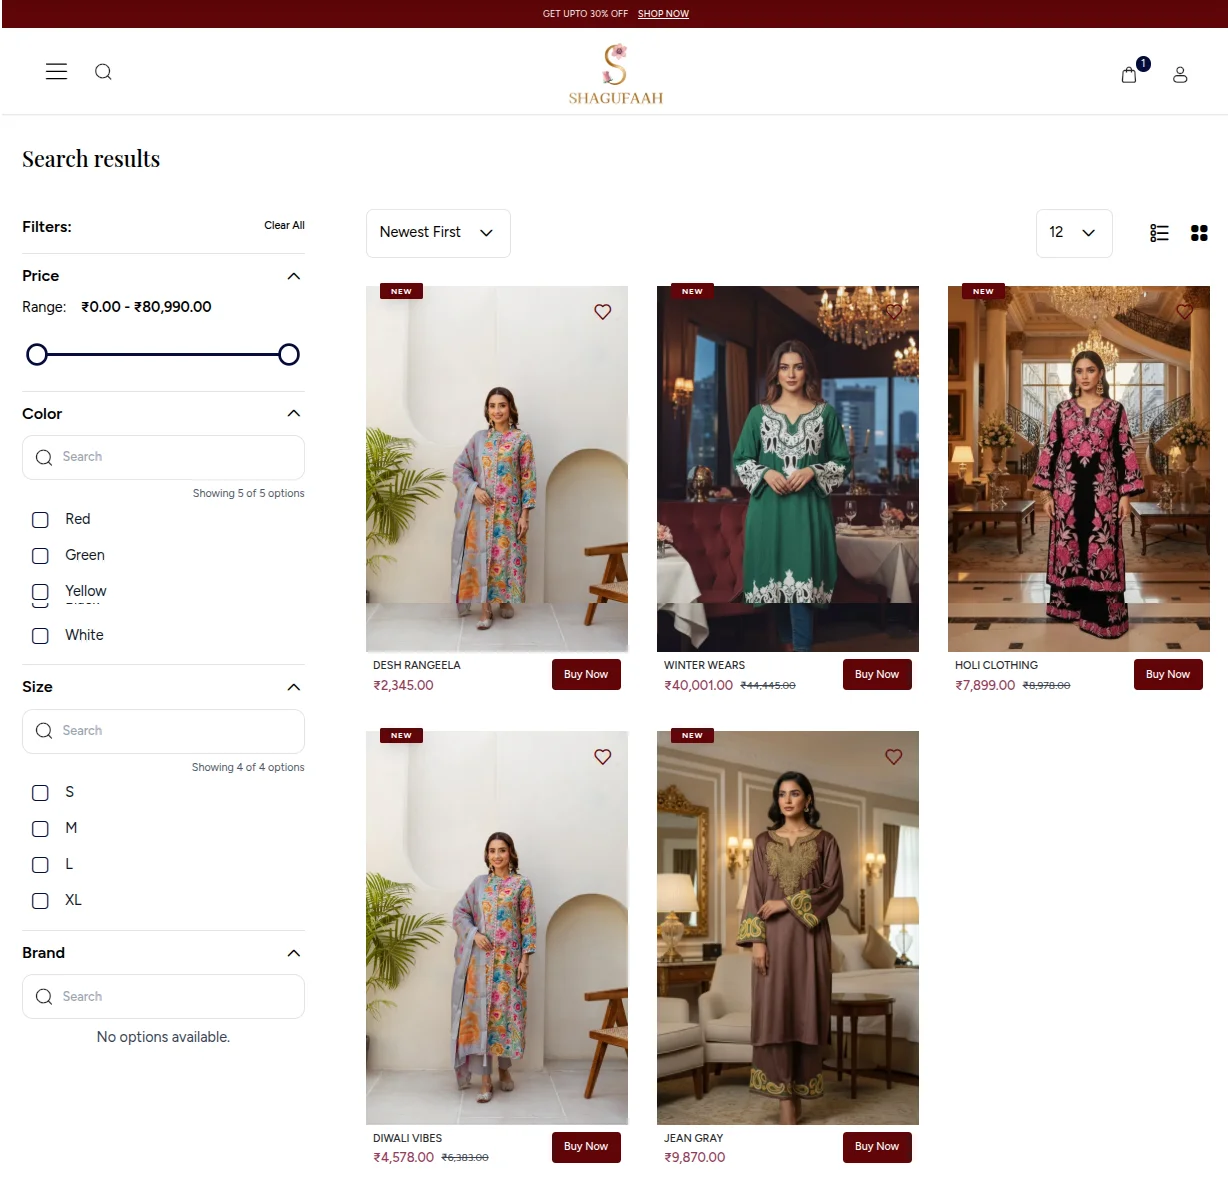The width and height of the screenshot is (1228, 1177).
Task: Add Jean Gray to wishlist heart
Action: [x=893, y=757]
